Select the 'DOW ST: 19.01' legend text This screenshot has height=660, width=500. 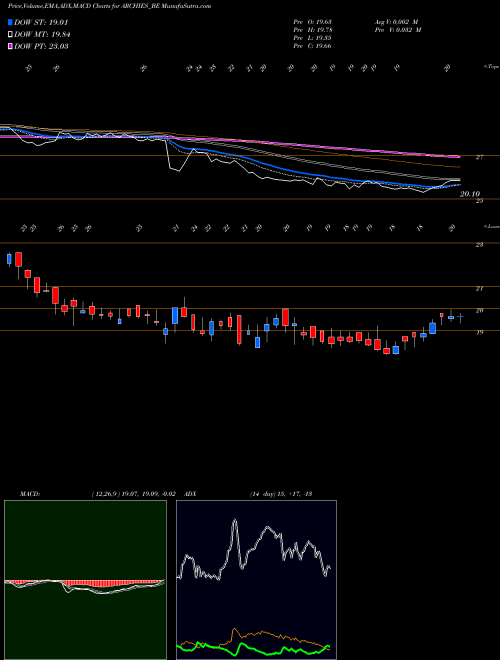point(41,22)
